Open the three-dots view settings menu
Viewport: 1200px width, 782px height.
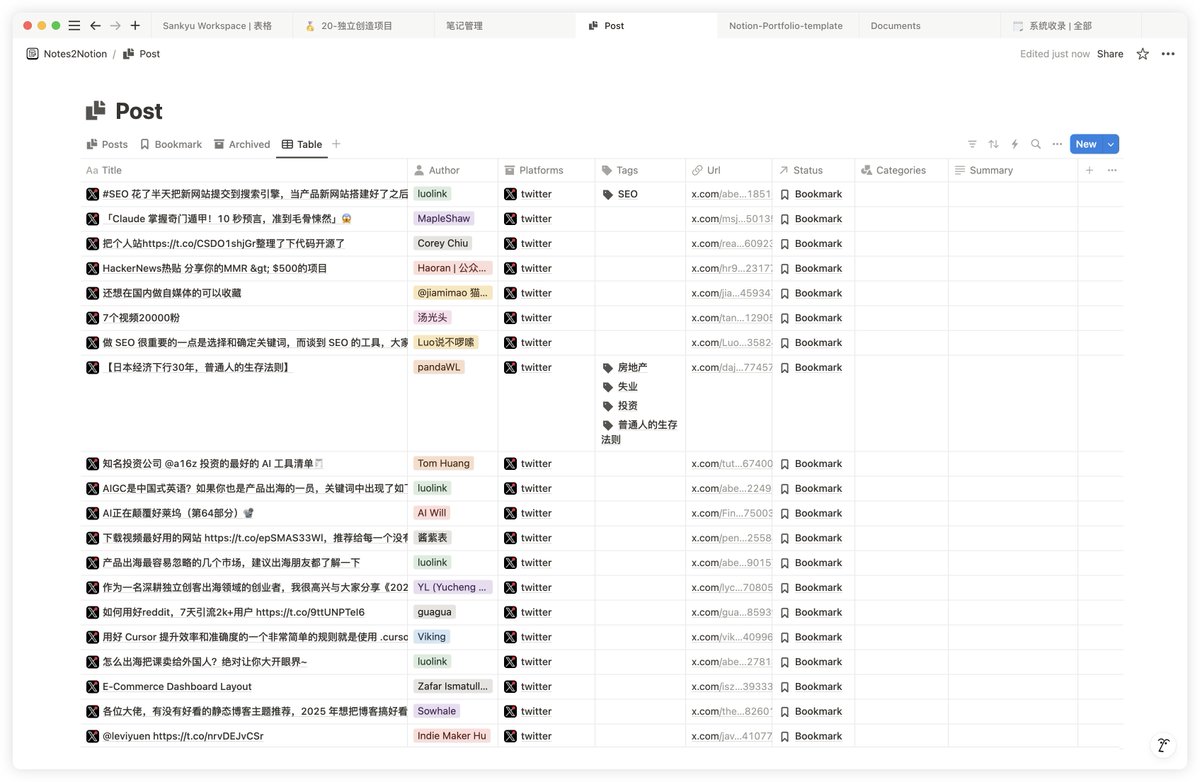(x=1056, y=143)
